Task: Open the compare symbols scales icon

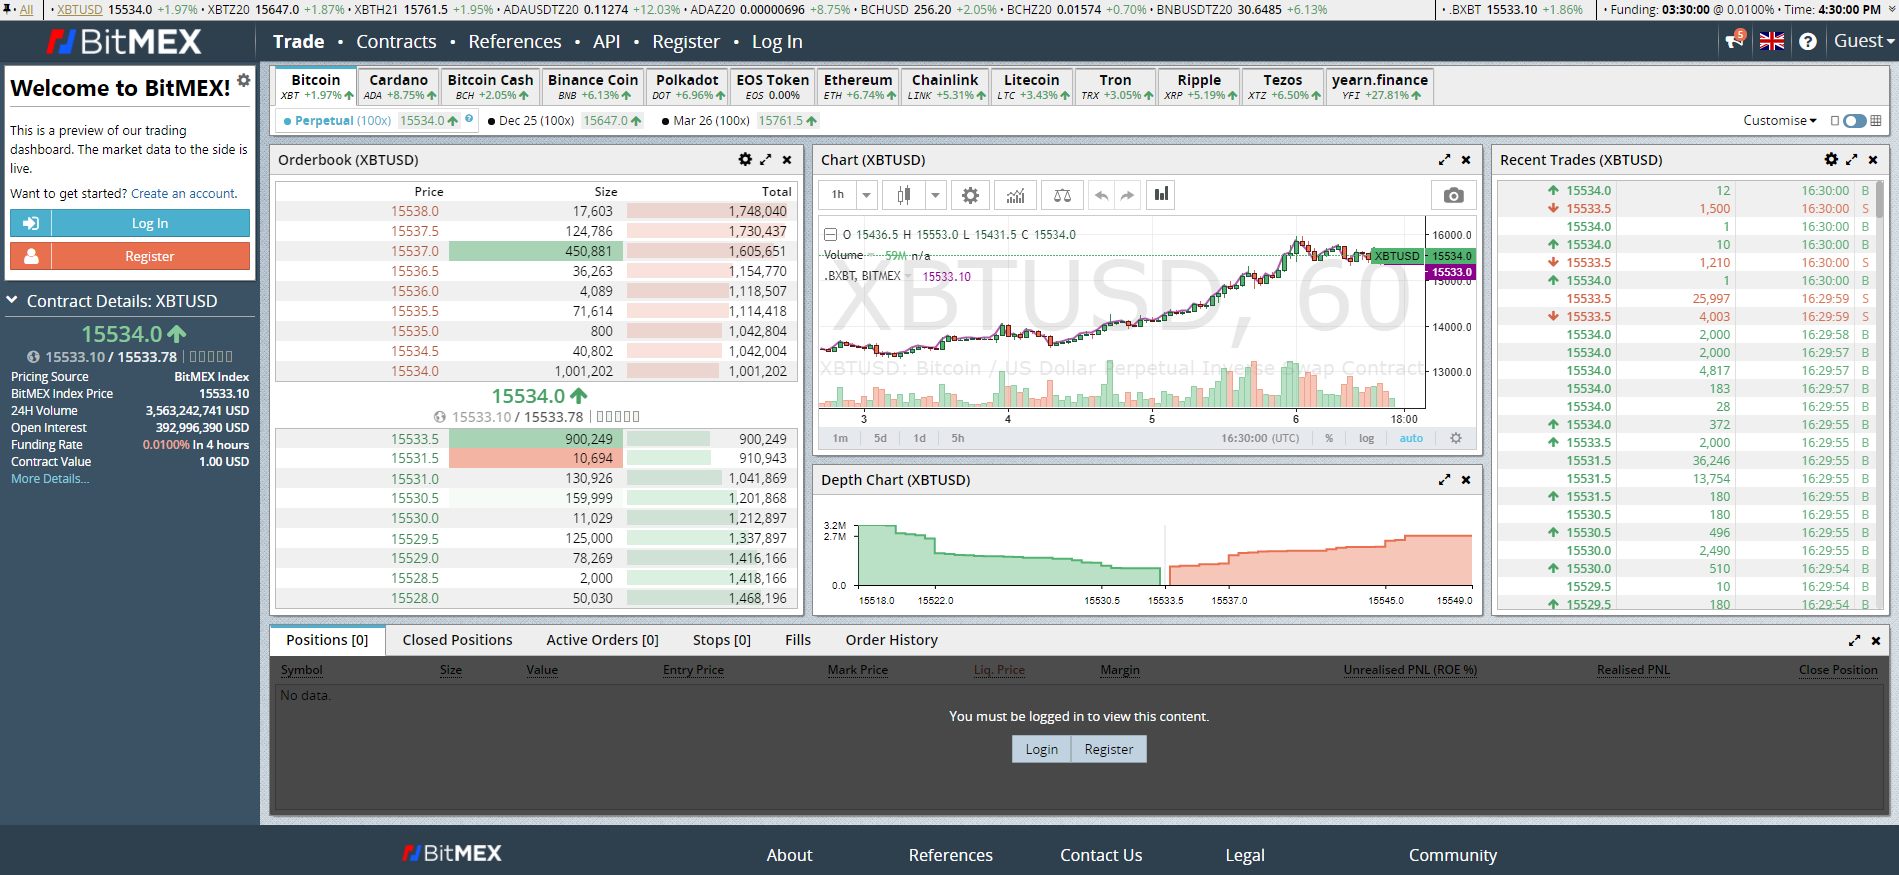Action: [1062, 195]
